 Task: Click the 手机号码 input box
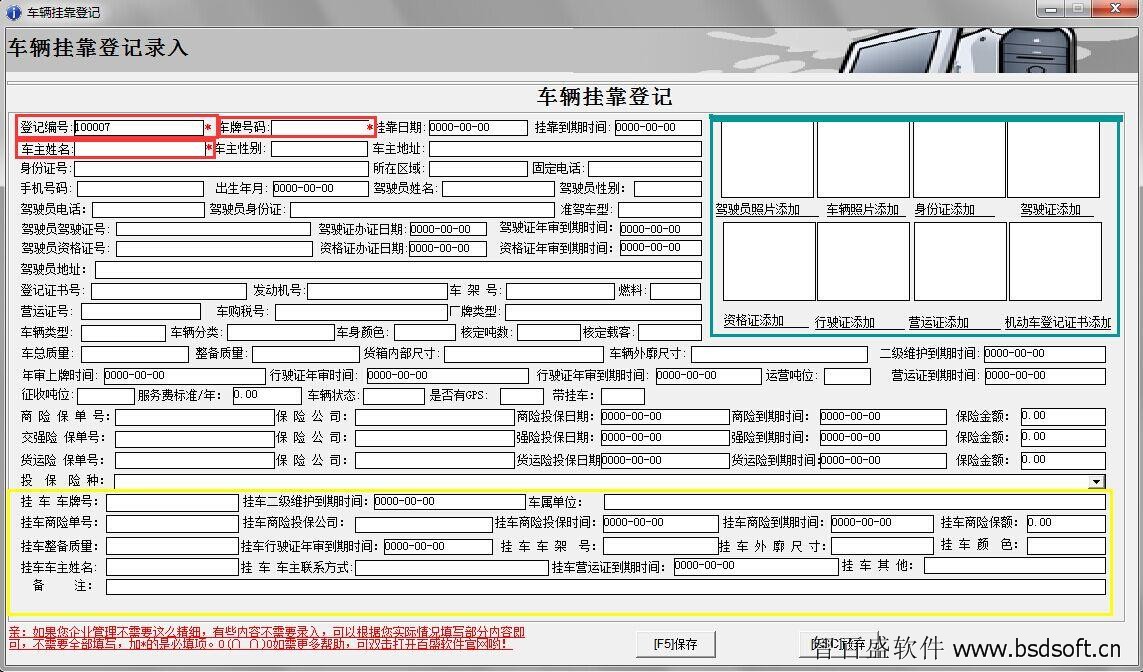tap(139, 189)
